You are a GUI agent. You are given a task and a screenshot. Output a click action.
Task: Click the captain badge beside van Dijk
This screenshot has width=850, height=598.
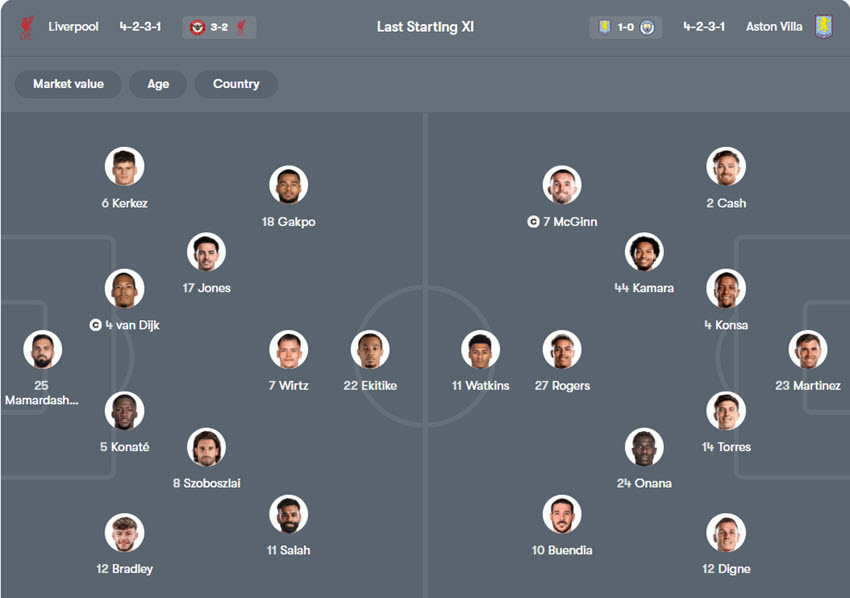coord(96,325)
